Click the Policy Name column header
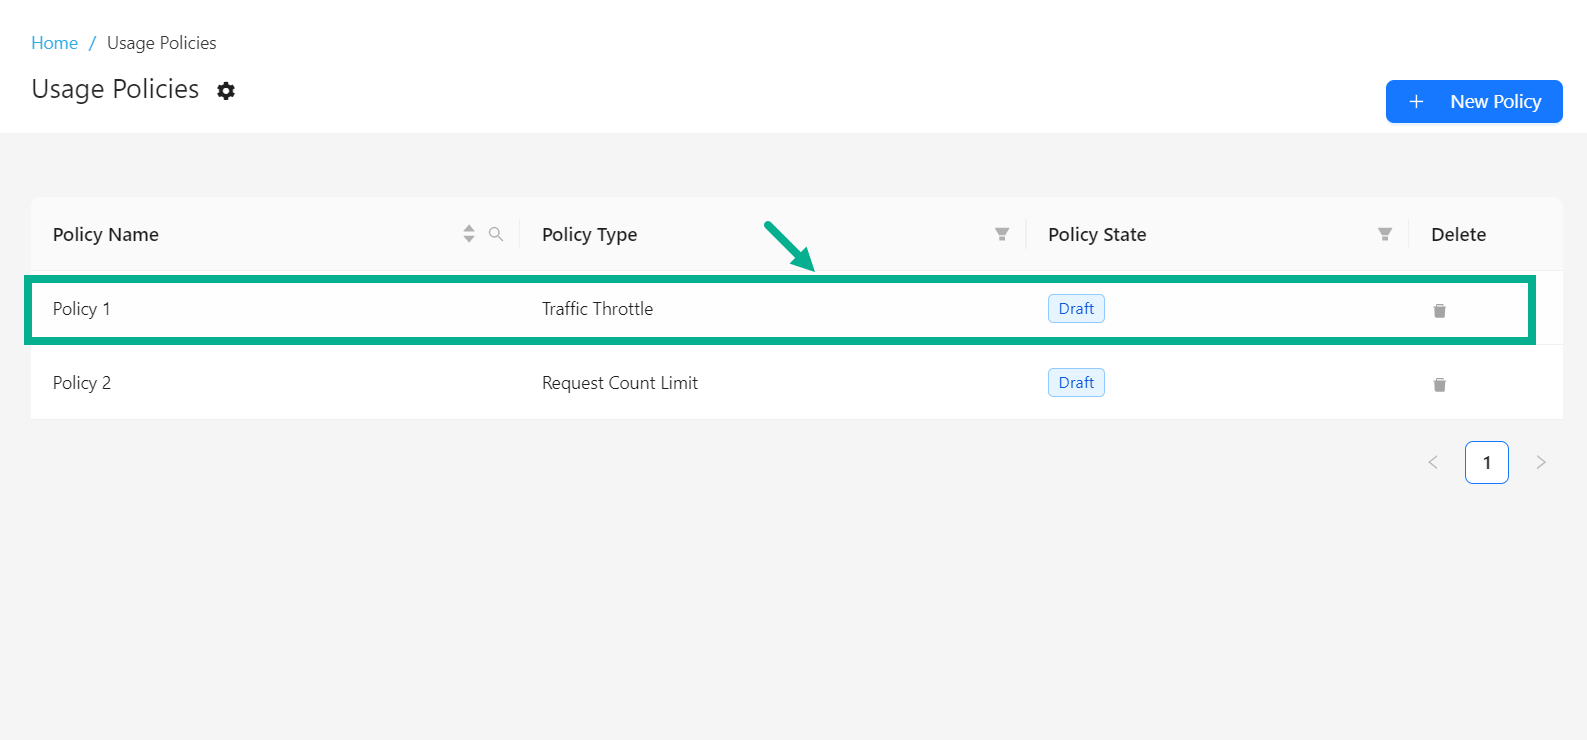The width and height of the screenshot is (1587, 740). click(x=106, y=235)
